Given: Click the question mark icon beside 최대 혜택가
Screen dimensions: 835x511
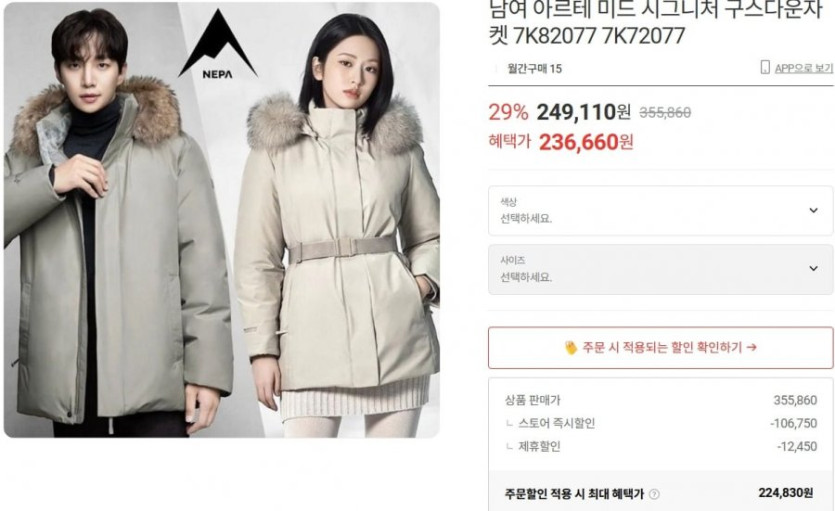Looking at the screenshot, I should pos(654,494).
